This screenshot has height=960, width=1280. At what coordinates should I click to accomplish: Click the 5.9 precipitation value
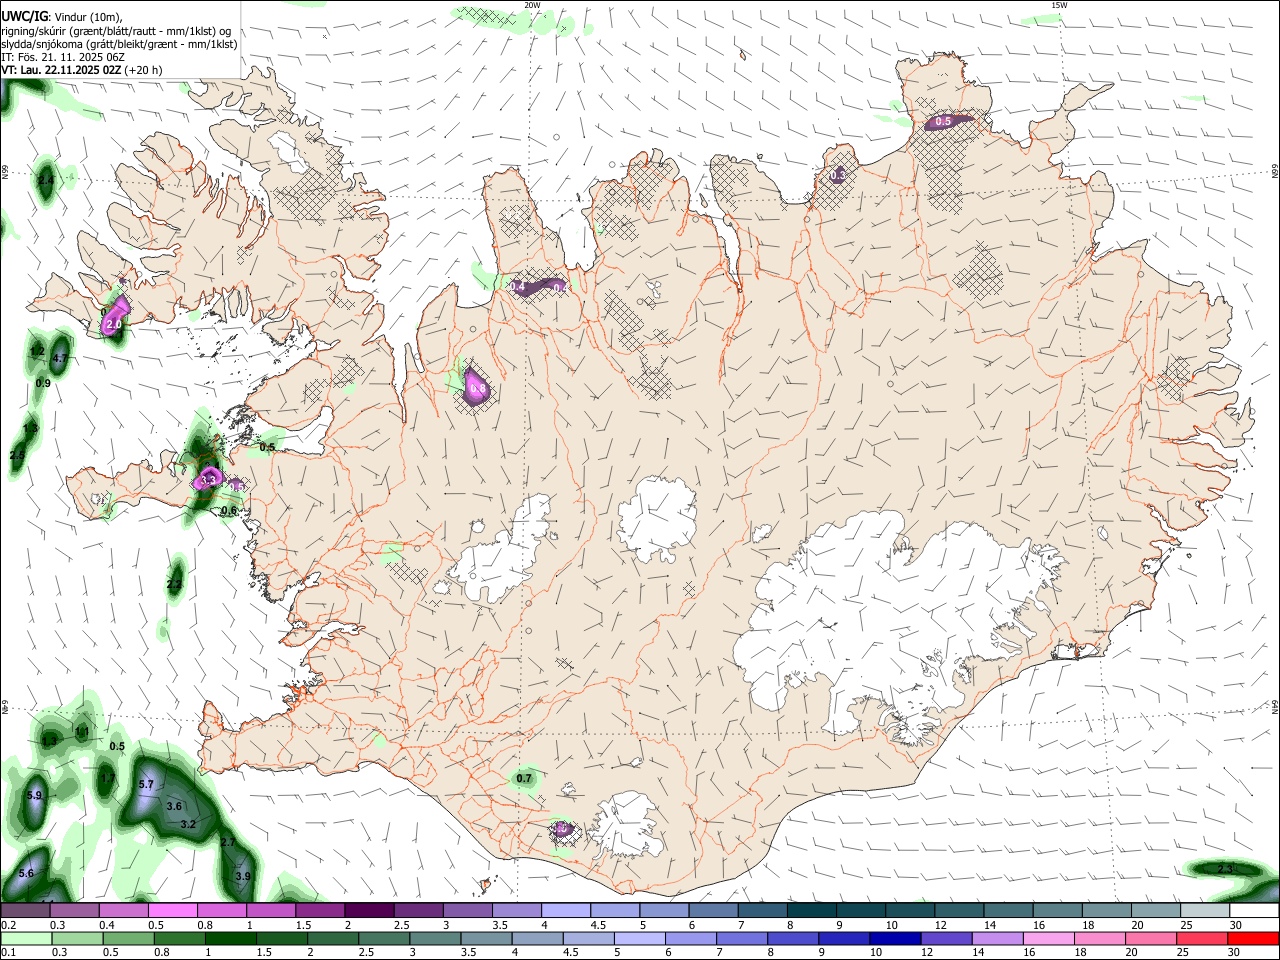(35, 795)
